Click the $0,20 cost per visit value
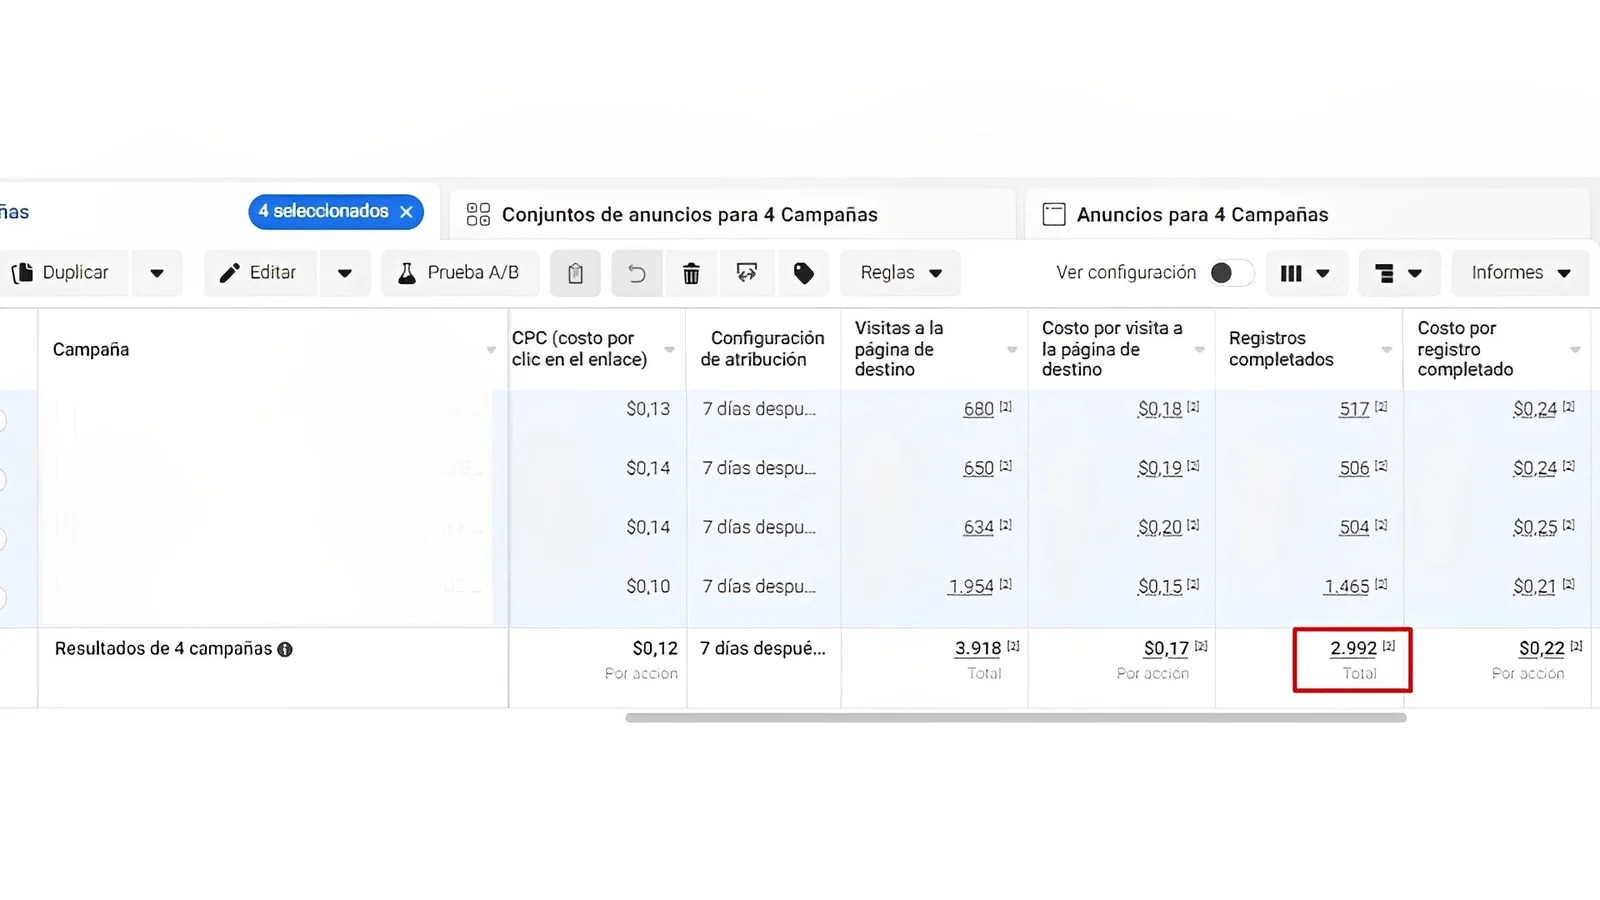The width and height of the screenshot is (1600, 900). pos(1160,527)
